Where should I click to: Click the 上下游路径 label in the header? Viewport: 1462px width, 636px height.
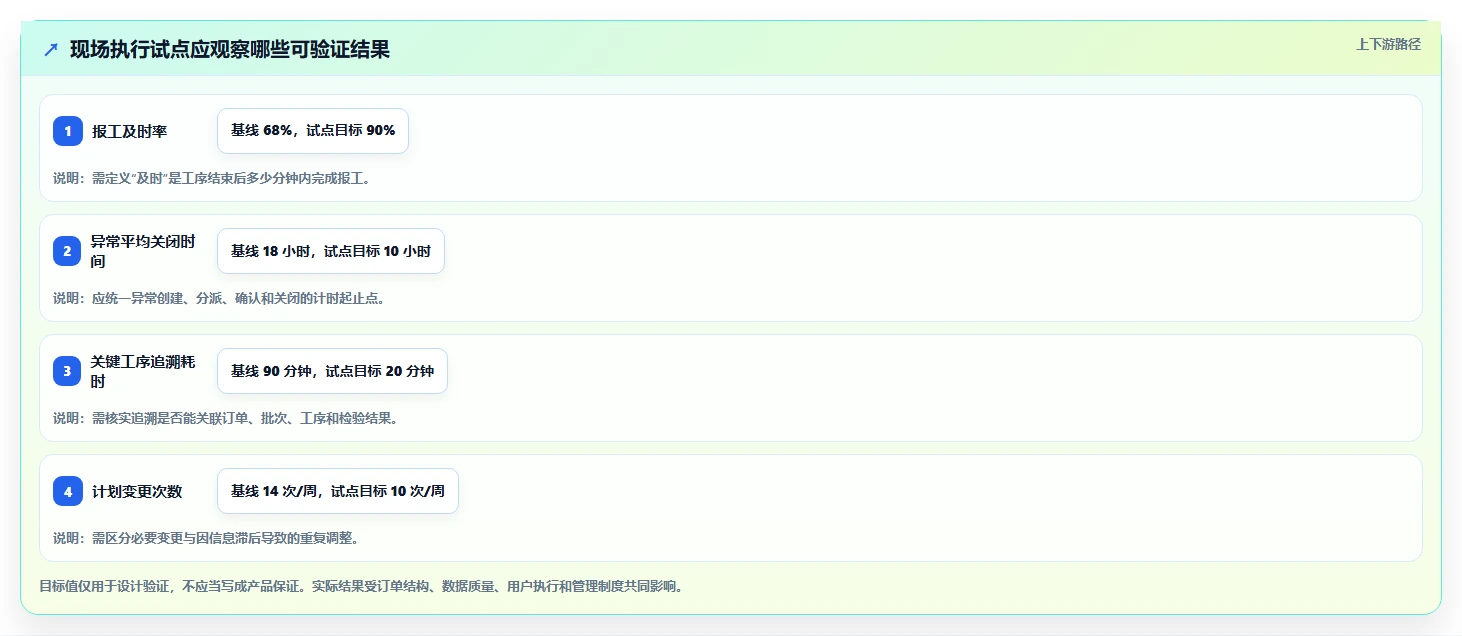pyautogui.click(x=1388, y=44)
